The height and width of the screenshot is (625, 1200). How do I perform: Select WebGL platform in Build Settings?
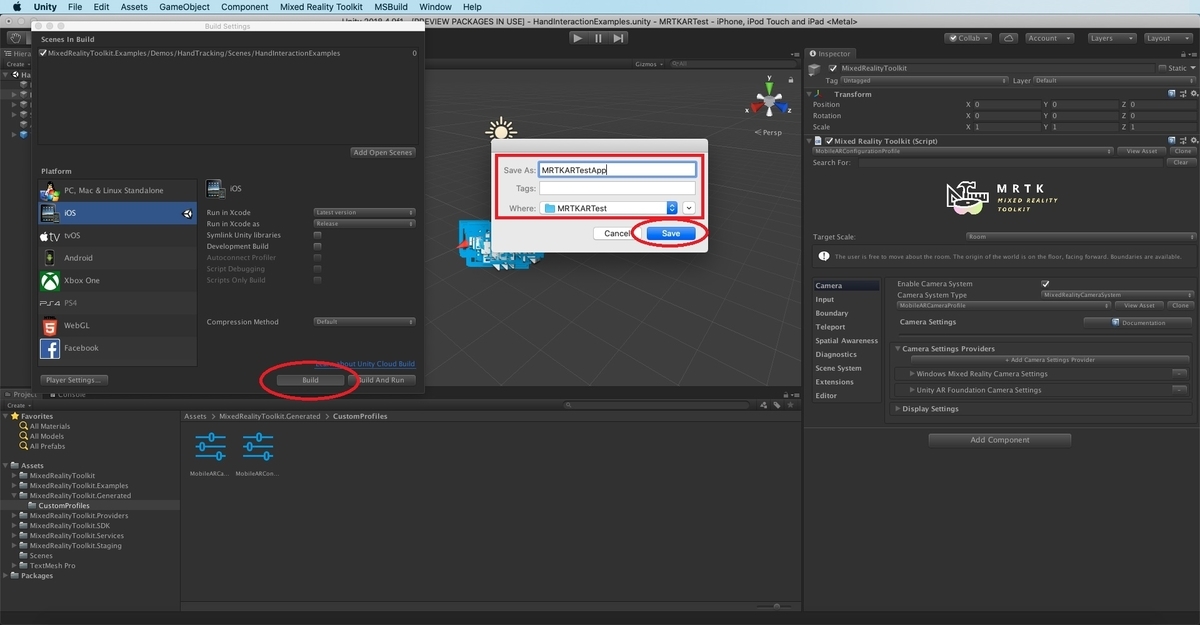(117, 326)
